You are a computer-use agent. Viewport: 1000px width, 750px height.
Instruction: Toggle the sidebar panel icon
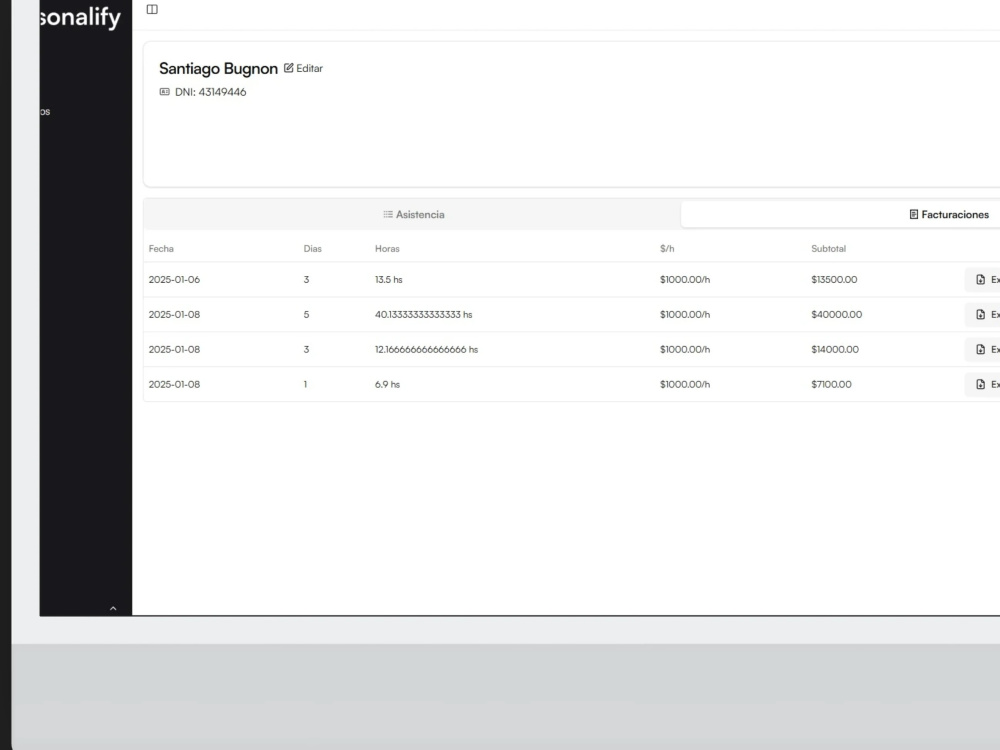(x=152, y=9)
